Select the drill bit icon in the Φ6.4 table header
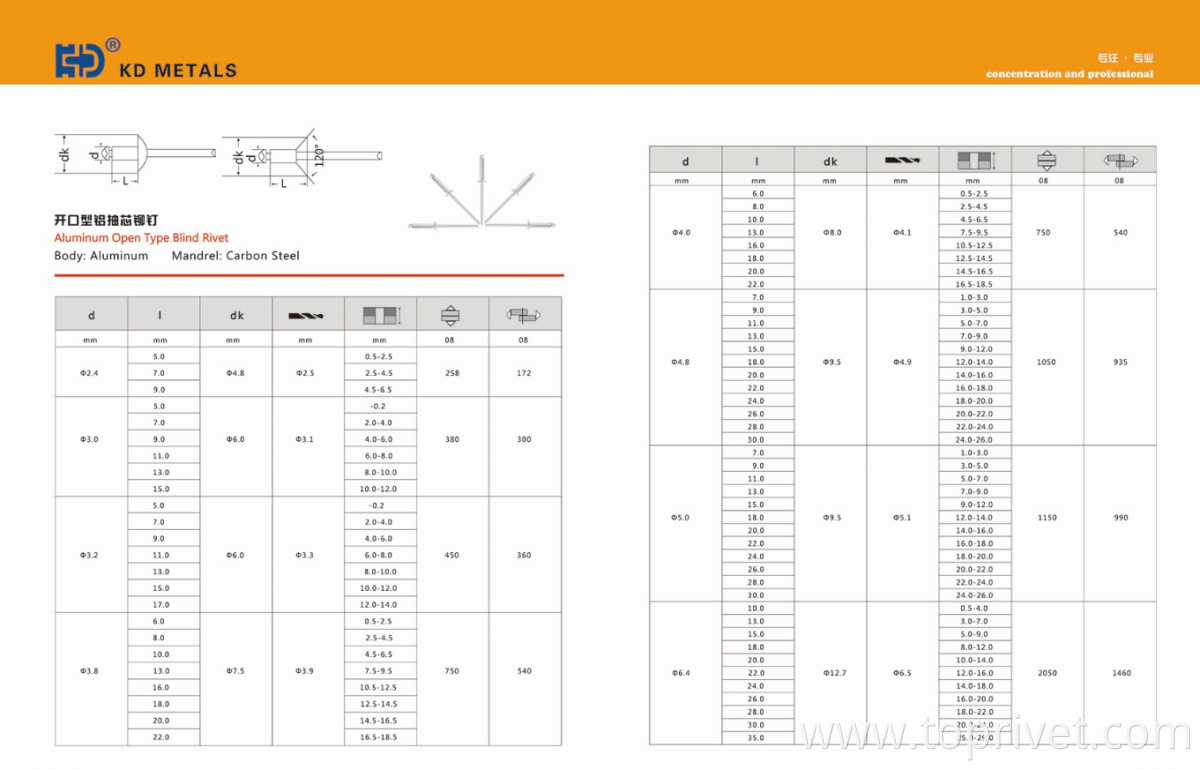Screen dimensions: 1200x770 click(902, 160)
